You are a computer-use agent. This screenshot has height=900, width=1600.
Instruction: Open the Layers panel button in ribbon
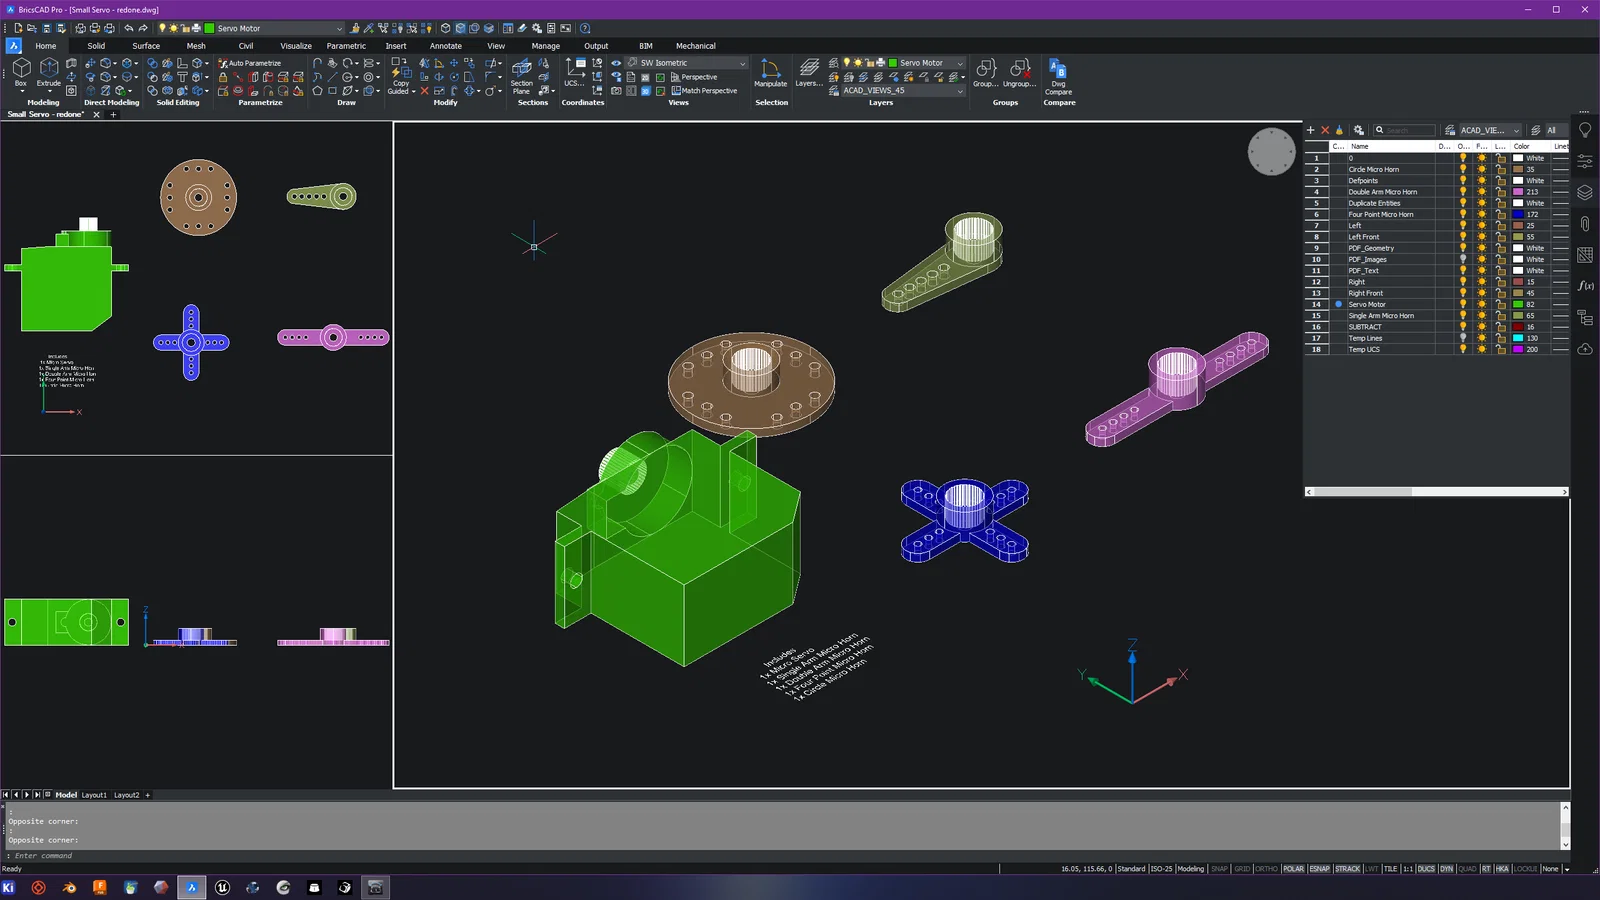click(808, 73)
